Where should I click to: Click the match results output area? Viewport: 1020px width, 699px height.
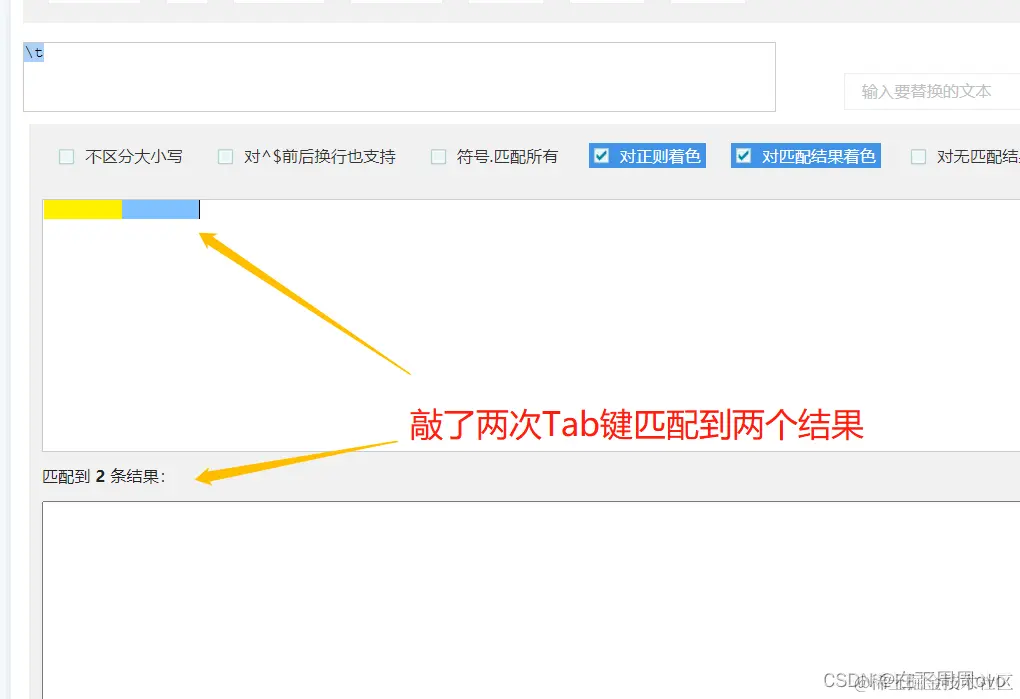pyautogui.click(x=531, y=600)
